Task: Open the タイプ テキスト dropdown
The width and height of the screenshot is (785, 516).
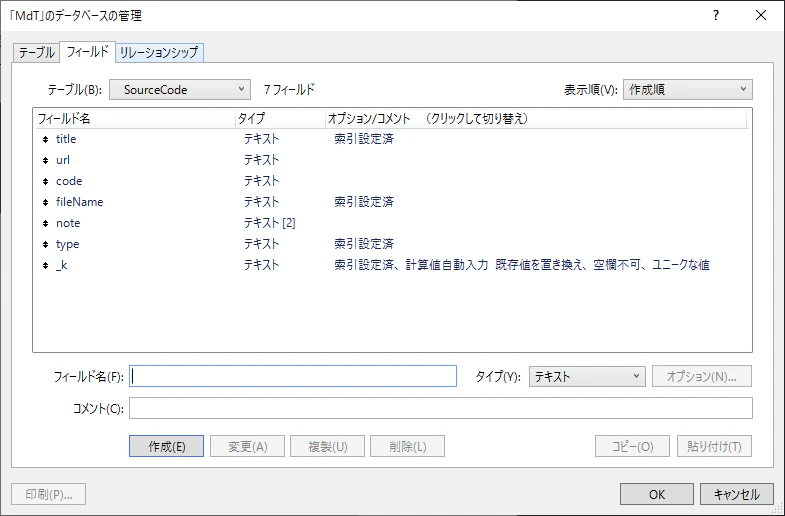Action: pyautogui.click(x=587, y=376)
